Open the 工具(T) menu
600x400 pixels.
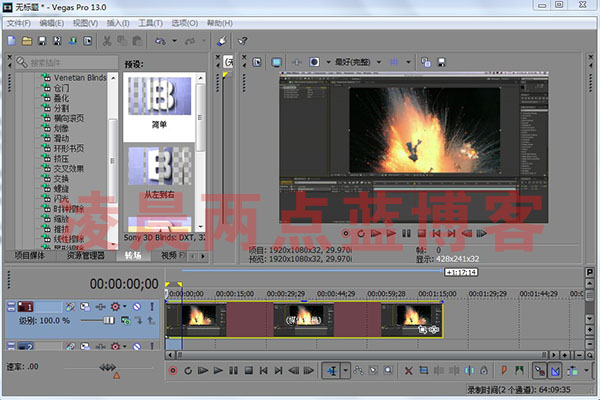150,23
